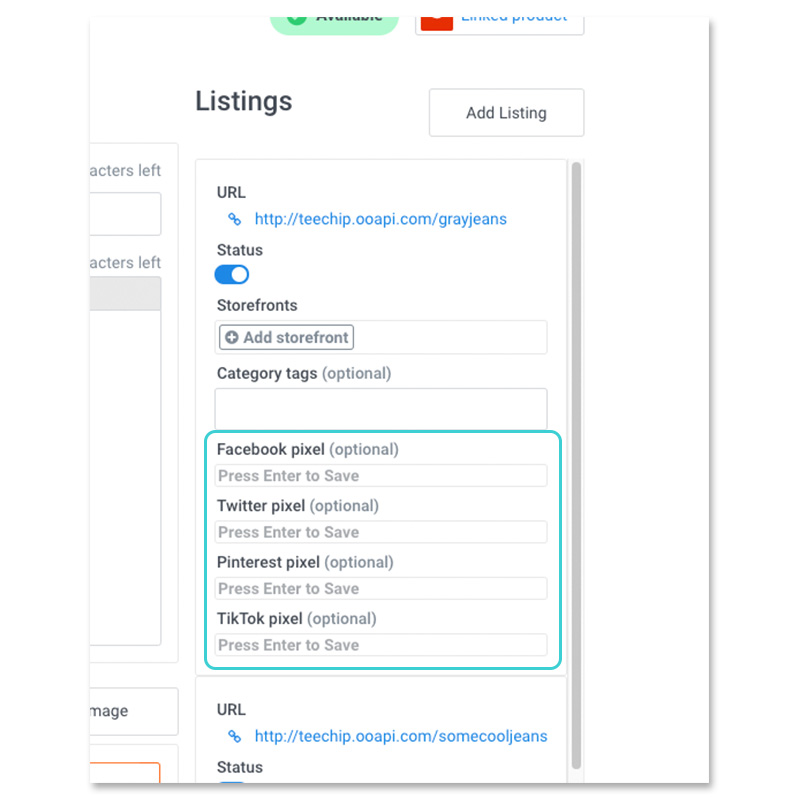
Task: Click the Listings panel vertical scrollbar
Action: coord(577,465)
